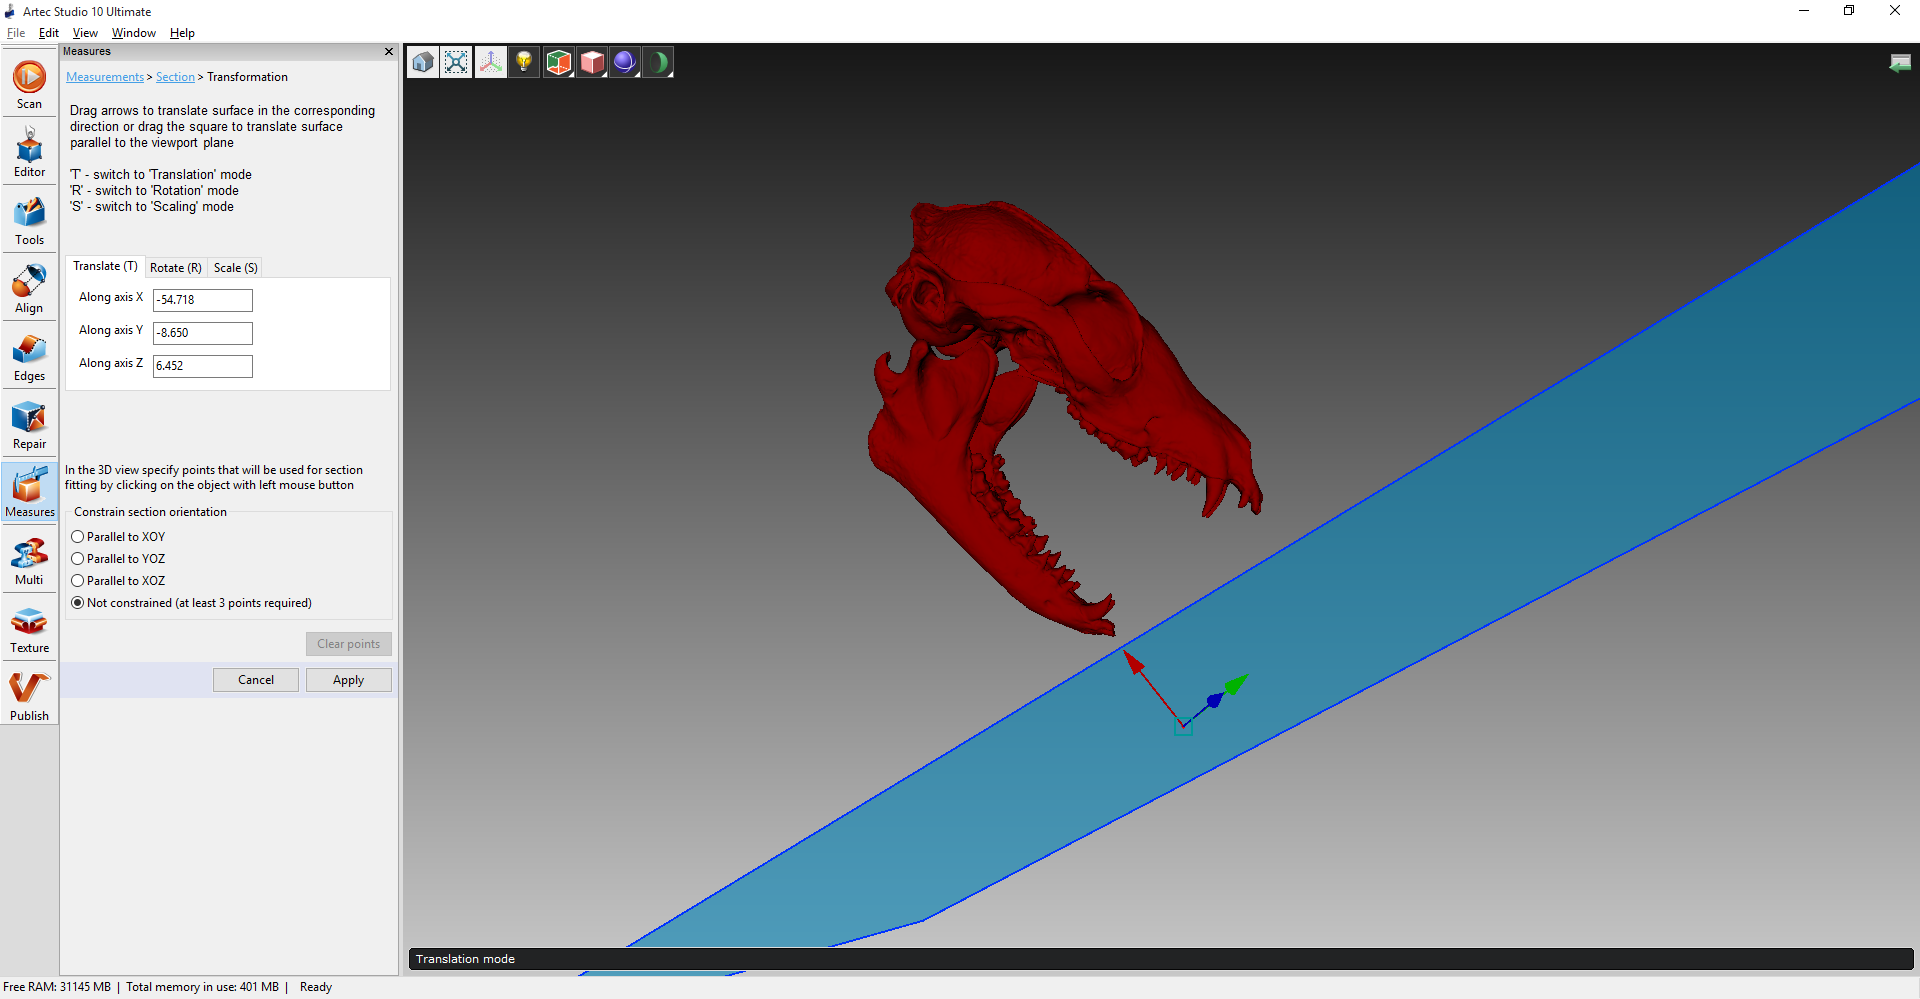
Task: Open the Repair panel
Action: [x=29, y=425]
